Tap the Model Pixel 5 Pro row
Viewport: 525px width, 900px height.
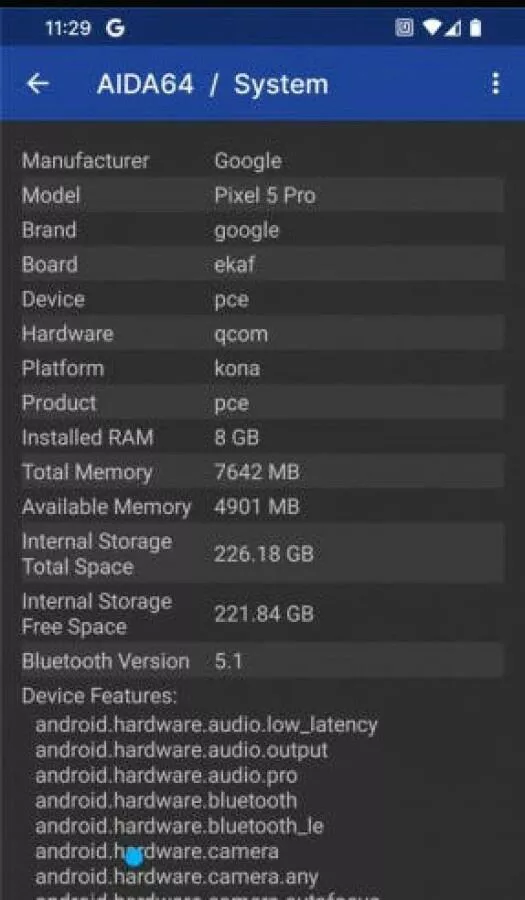coord(262,195)
